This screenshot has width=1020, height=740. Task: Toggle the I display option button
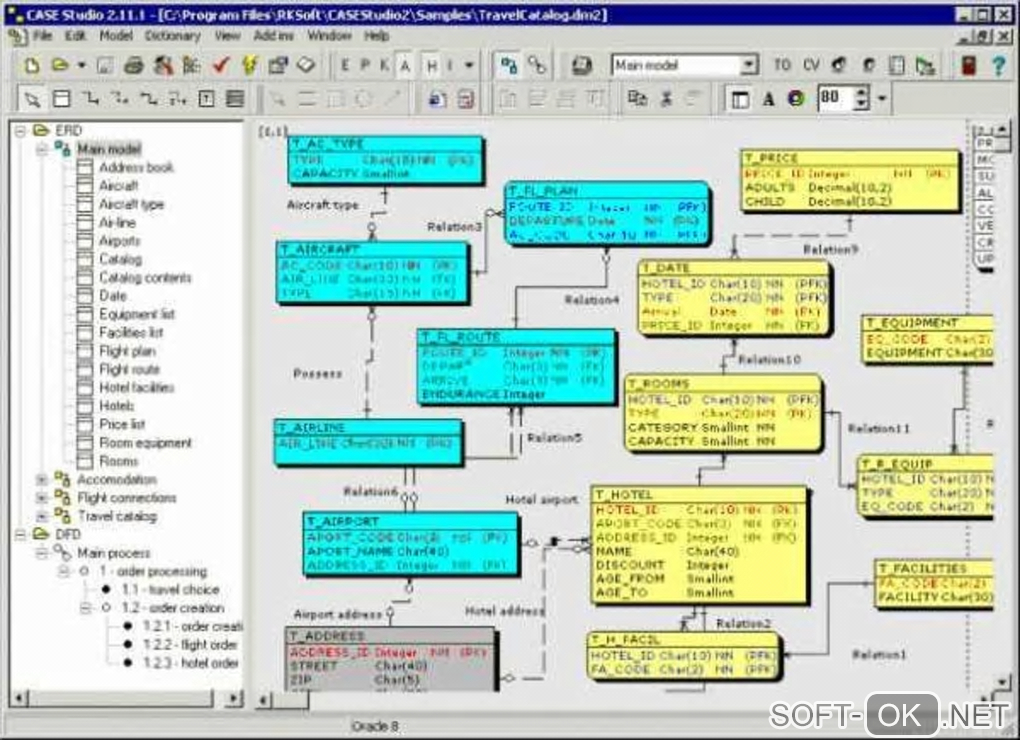pyautogui.click(x=450, y=65)
